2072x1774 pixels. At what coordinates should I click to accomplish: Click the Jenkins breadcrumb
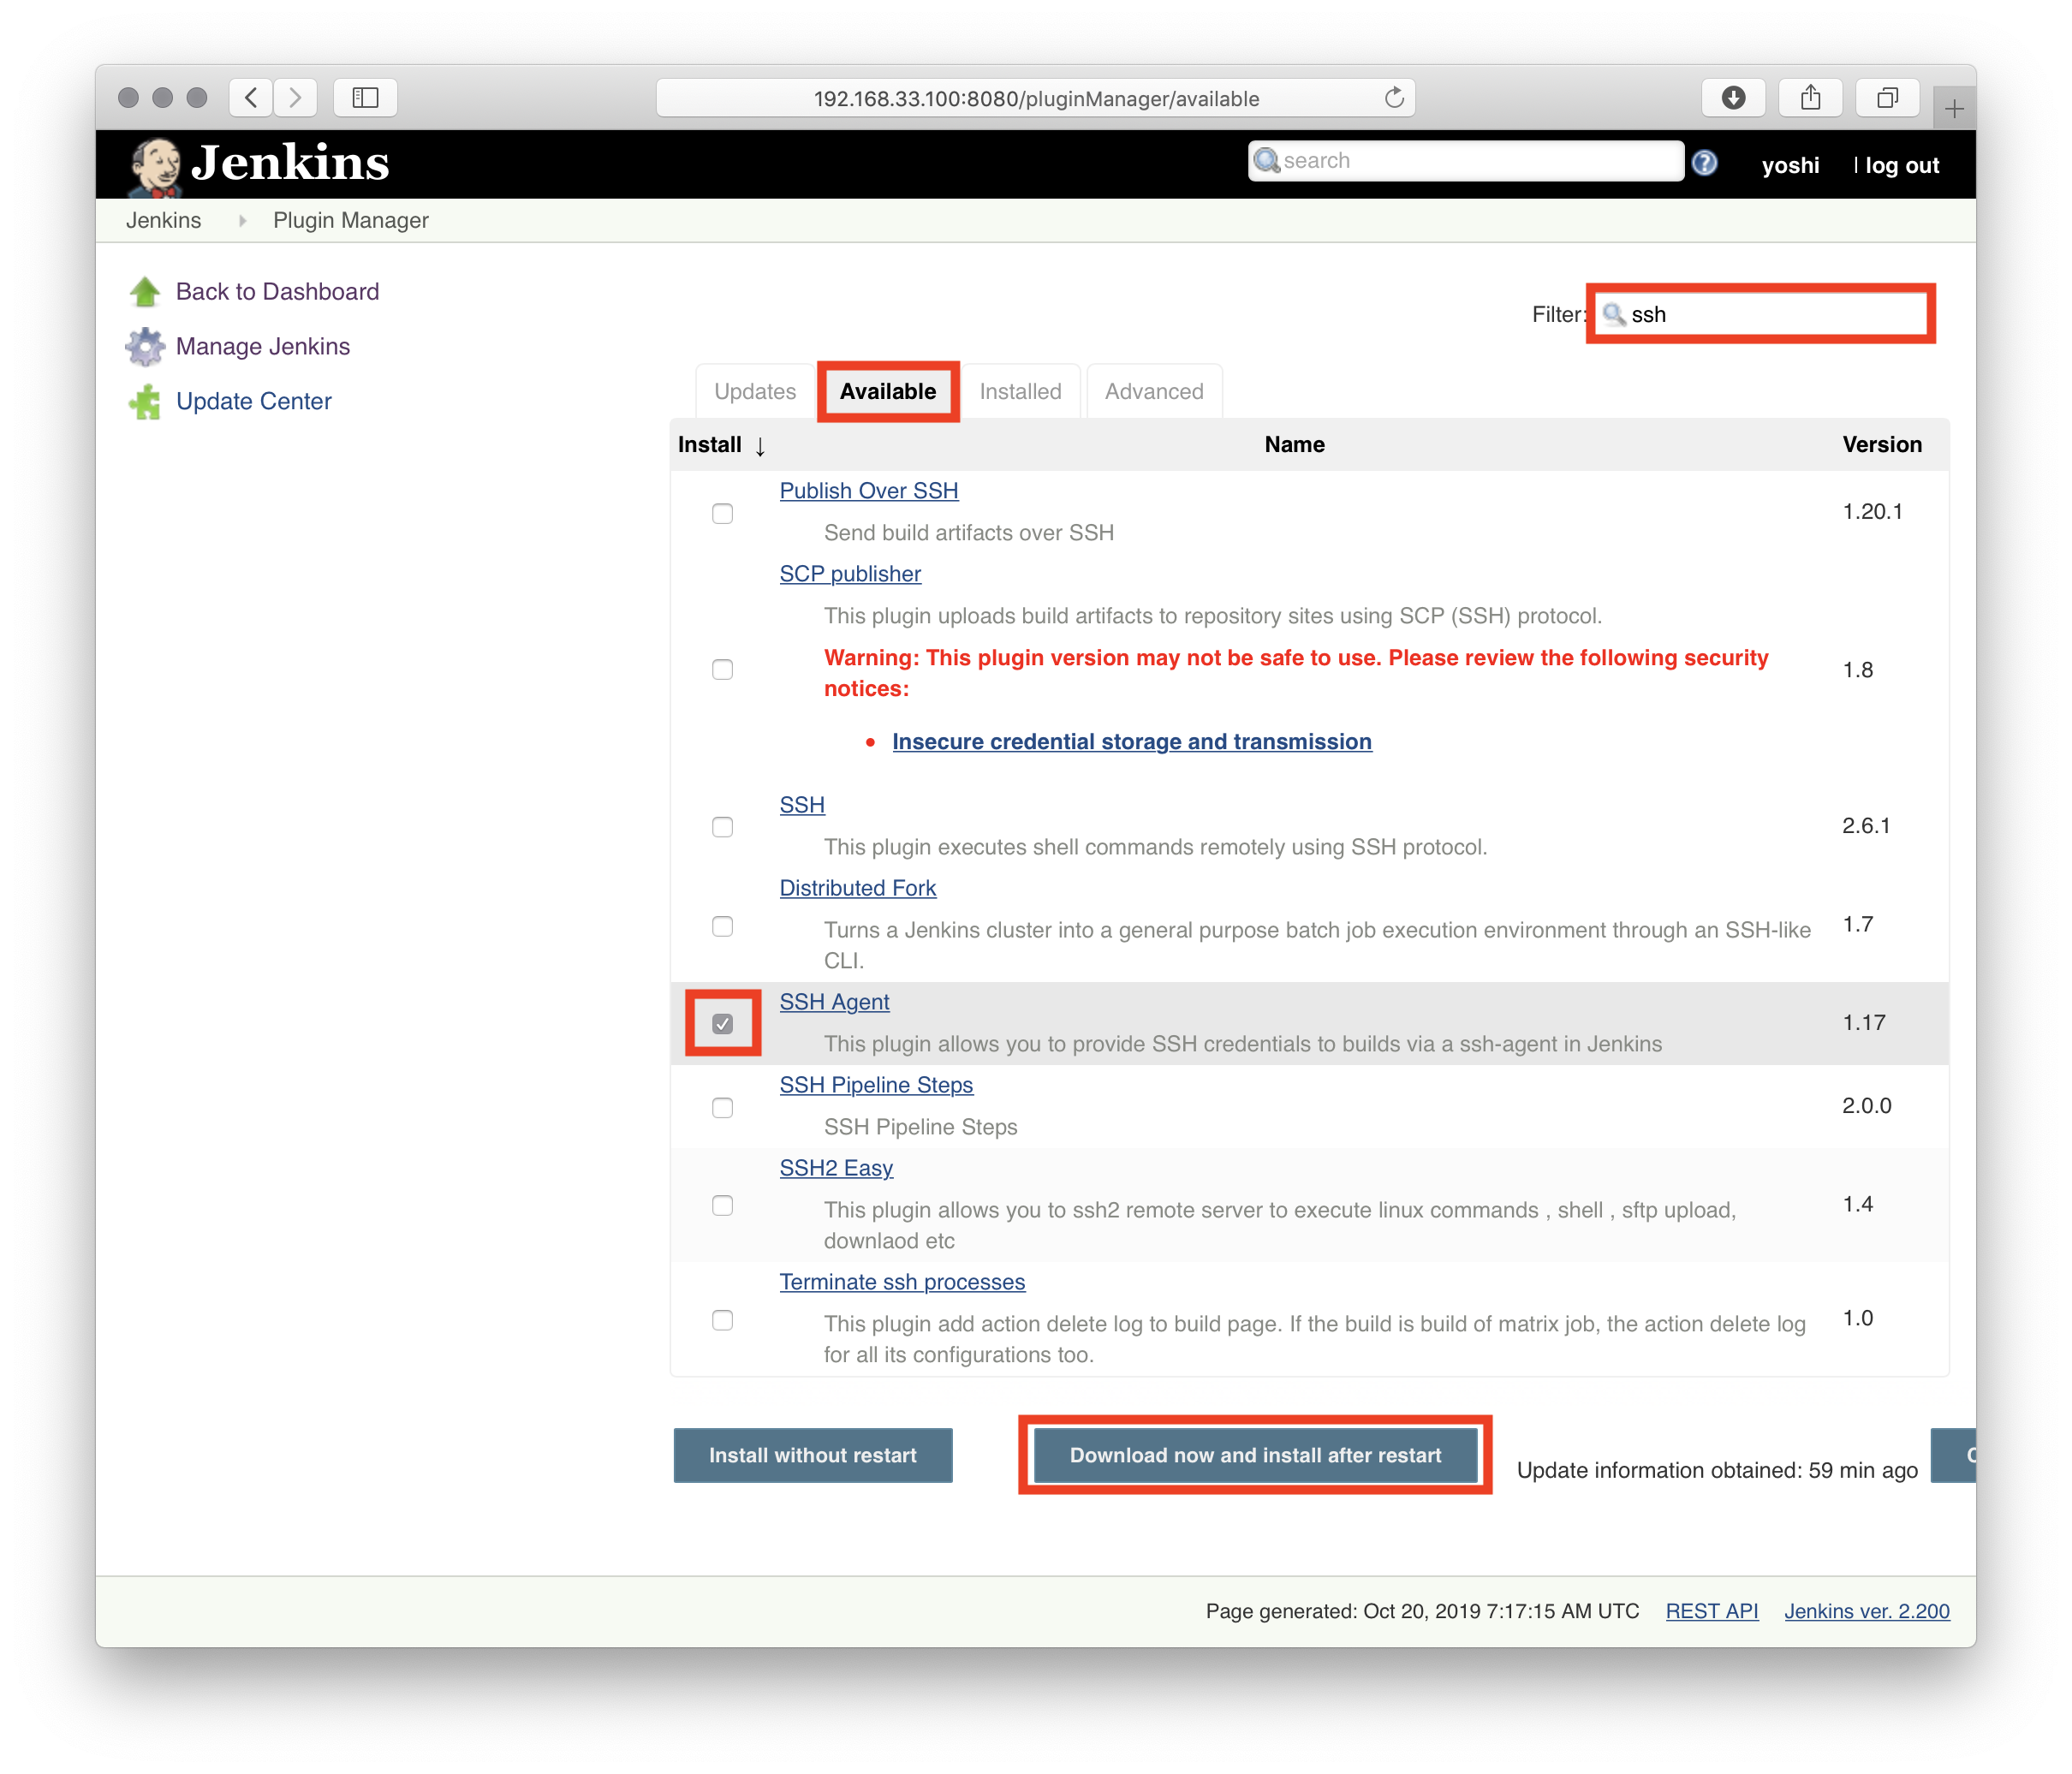coord(164,221)
